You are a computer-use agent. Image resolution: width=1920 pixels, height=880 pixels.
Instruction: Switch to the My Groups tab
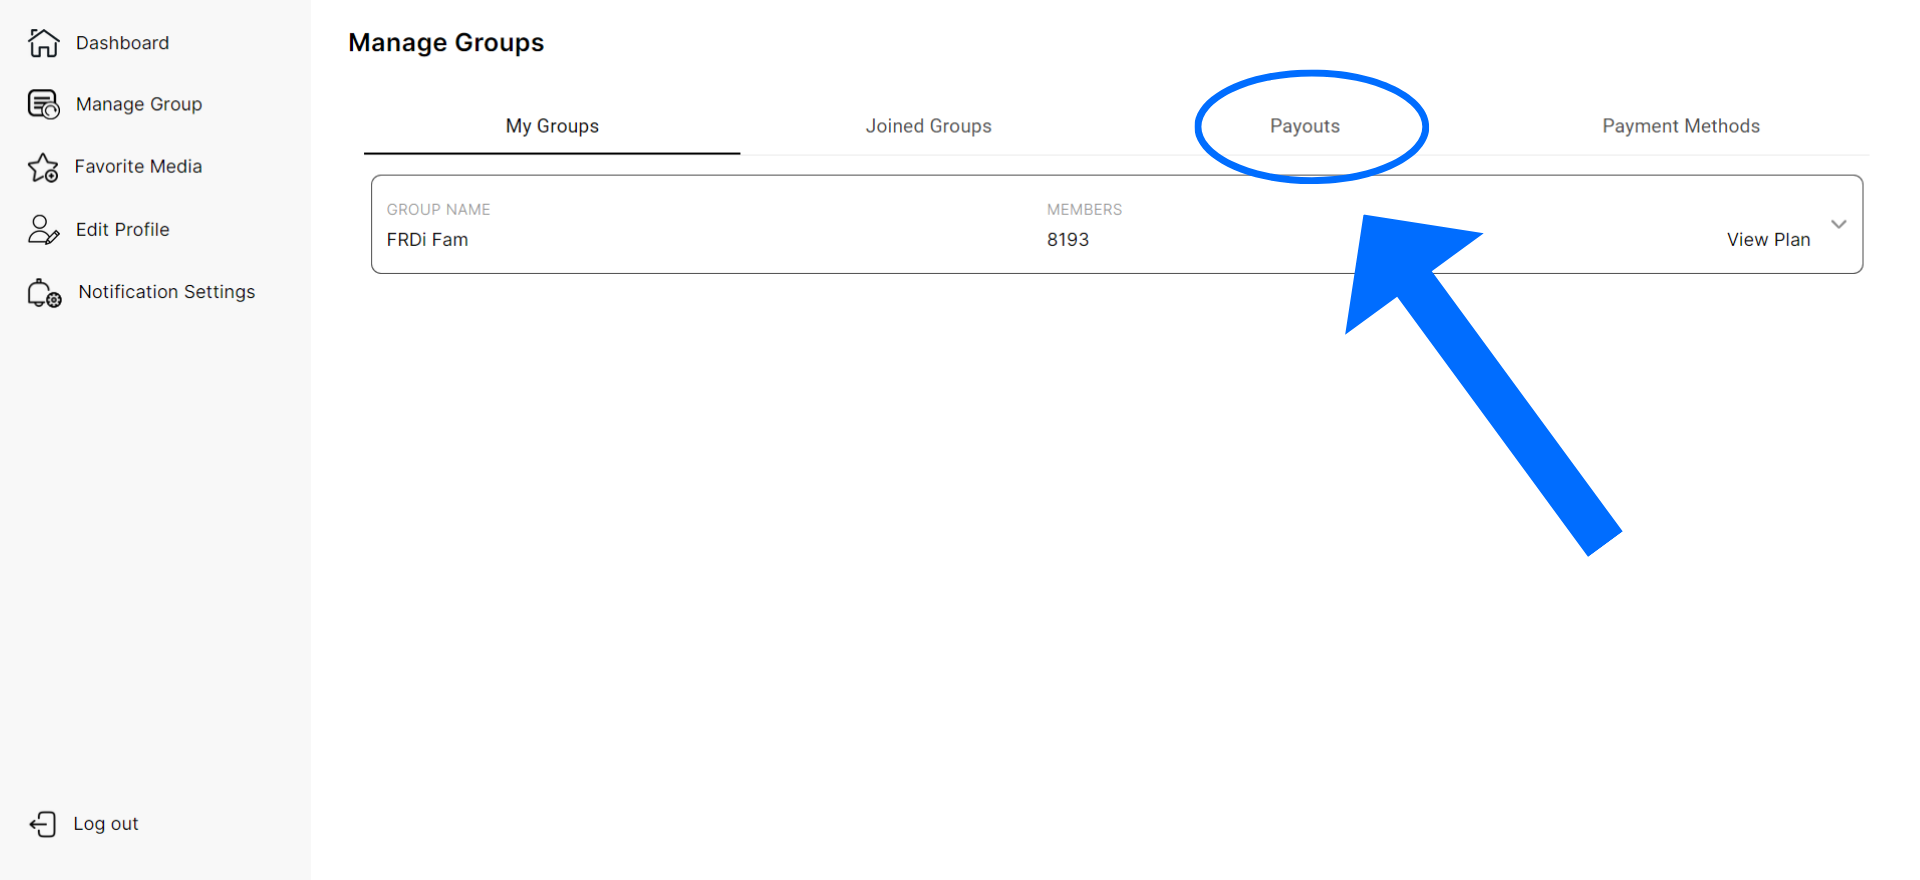[552, 126]
